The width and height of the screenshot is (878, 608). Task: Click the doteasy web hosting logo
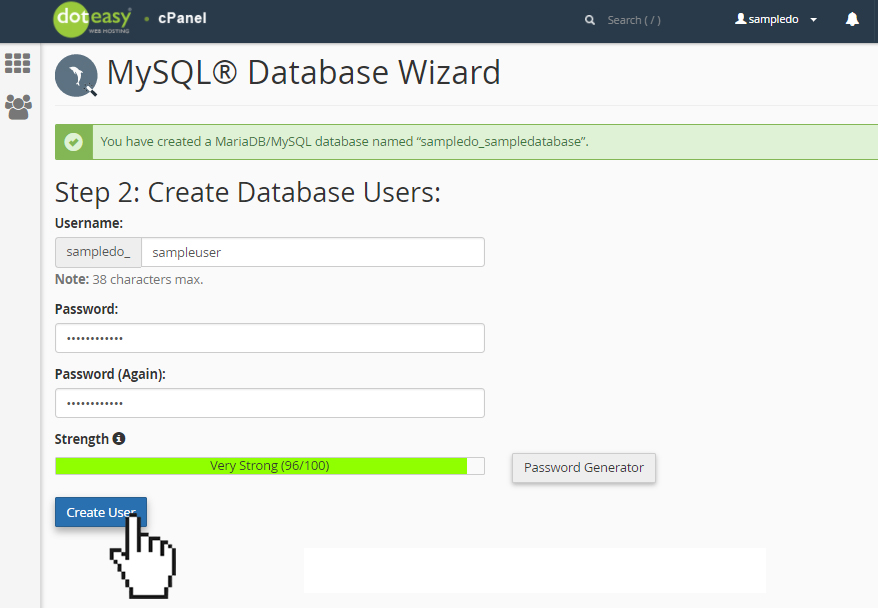(x=93, y=19)
